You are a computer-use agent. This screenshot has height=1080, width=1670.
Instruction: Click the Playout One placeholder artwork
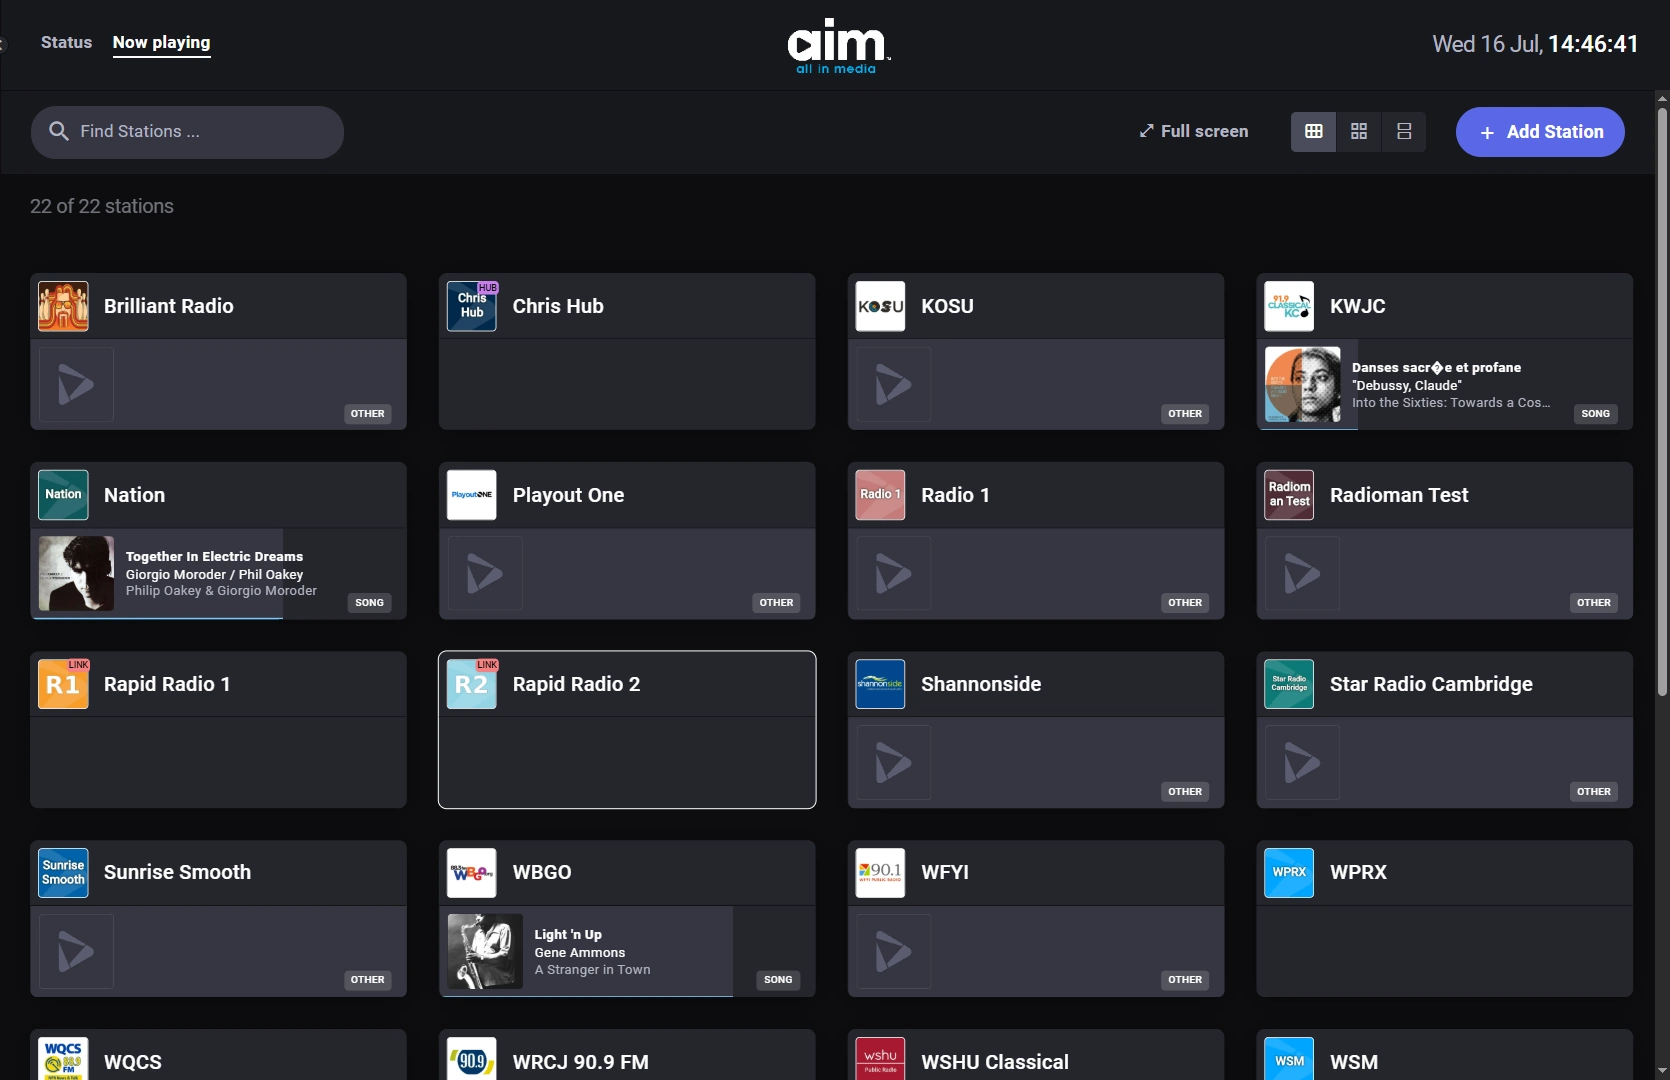(485, 573)
